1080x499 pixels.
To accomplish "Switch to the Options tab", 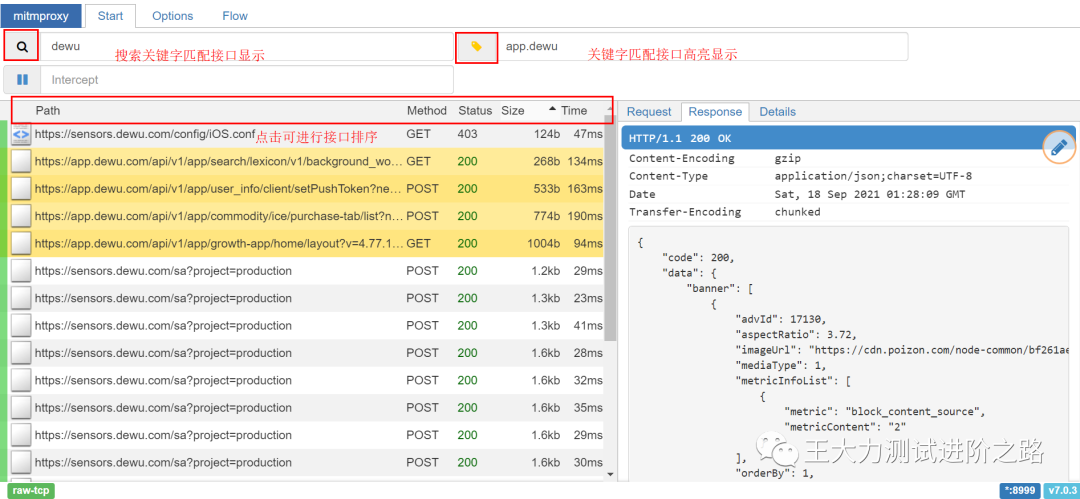I will coord(173,15).
